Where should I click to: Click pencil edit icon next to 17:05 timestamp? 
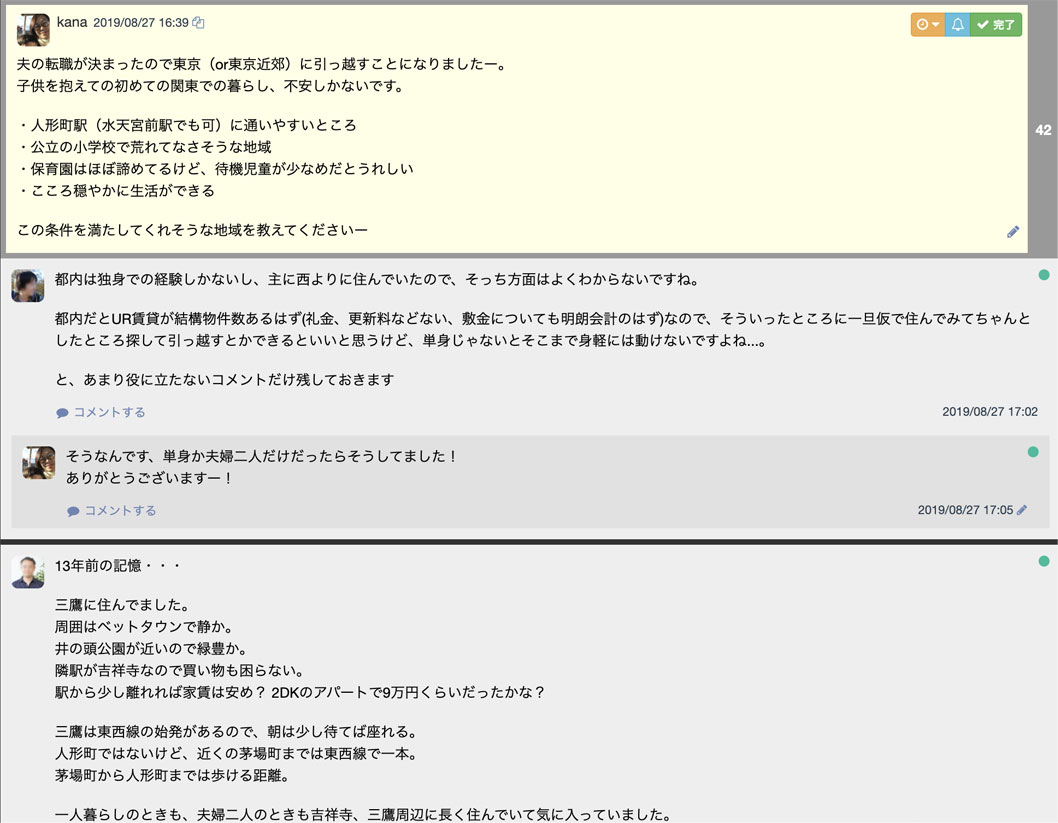(1022, 510)
